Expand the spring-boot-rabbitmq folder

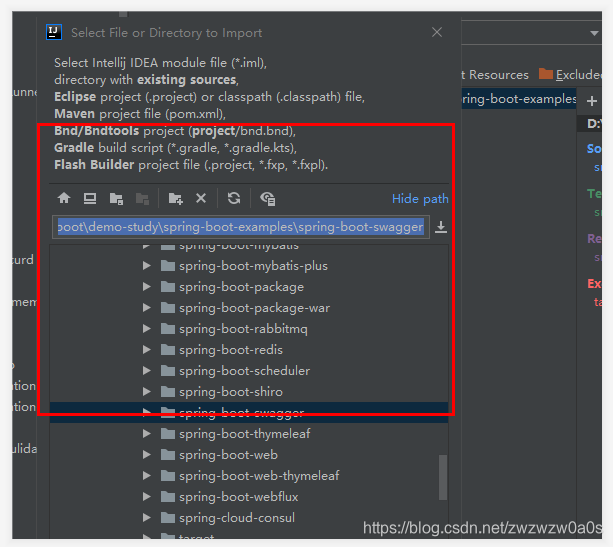tap(147, 329)
